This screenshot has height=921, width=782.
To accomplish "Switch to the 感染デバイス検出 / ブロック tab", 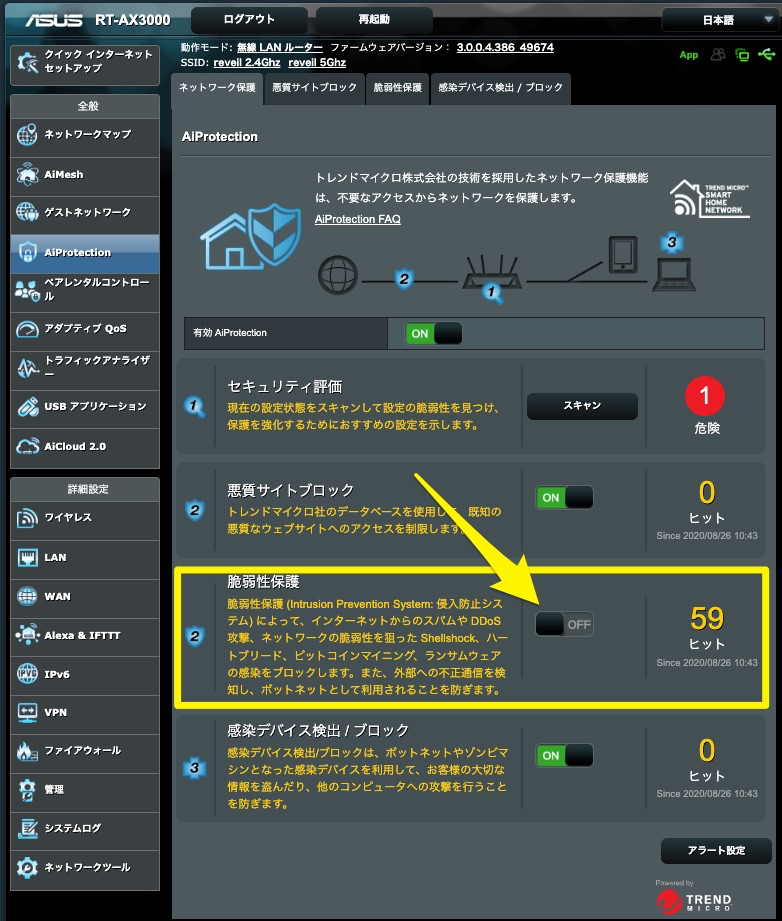I will tap(501, 88).
